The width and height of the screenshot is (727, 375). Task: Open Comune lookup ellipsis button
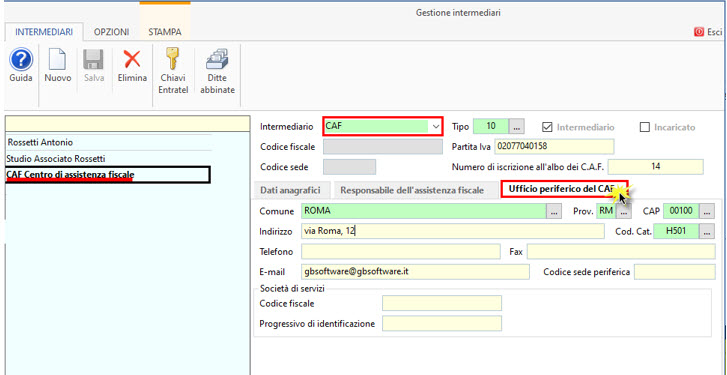[x=554, y=211]
